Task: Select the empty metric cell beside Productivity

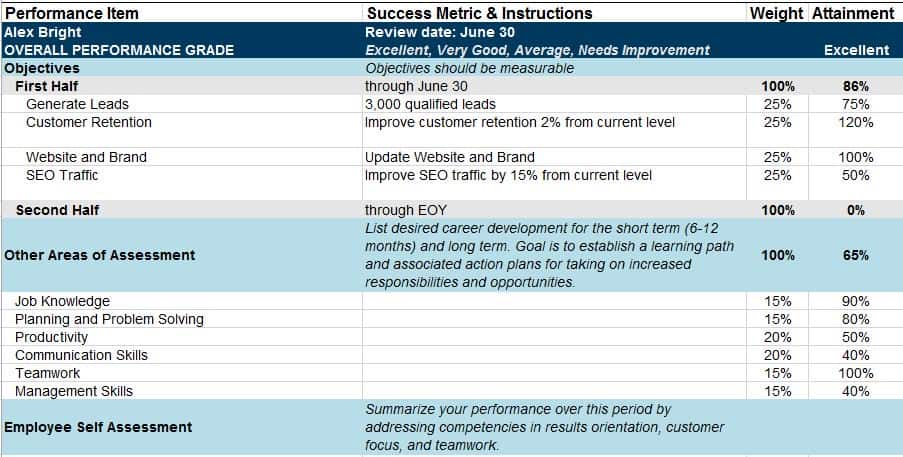Action: point(554,337)
